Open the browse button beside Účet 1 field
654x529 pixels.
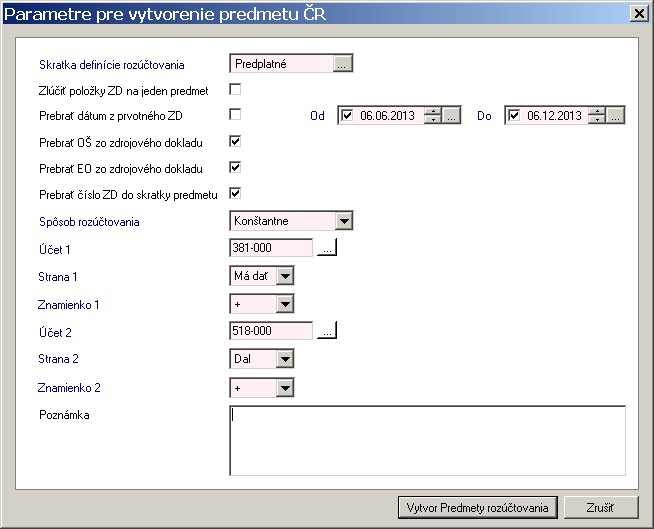click(x=327, y=248)
